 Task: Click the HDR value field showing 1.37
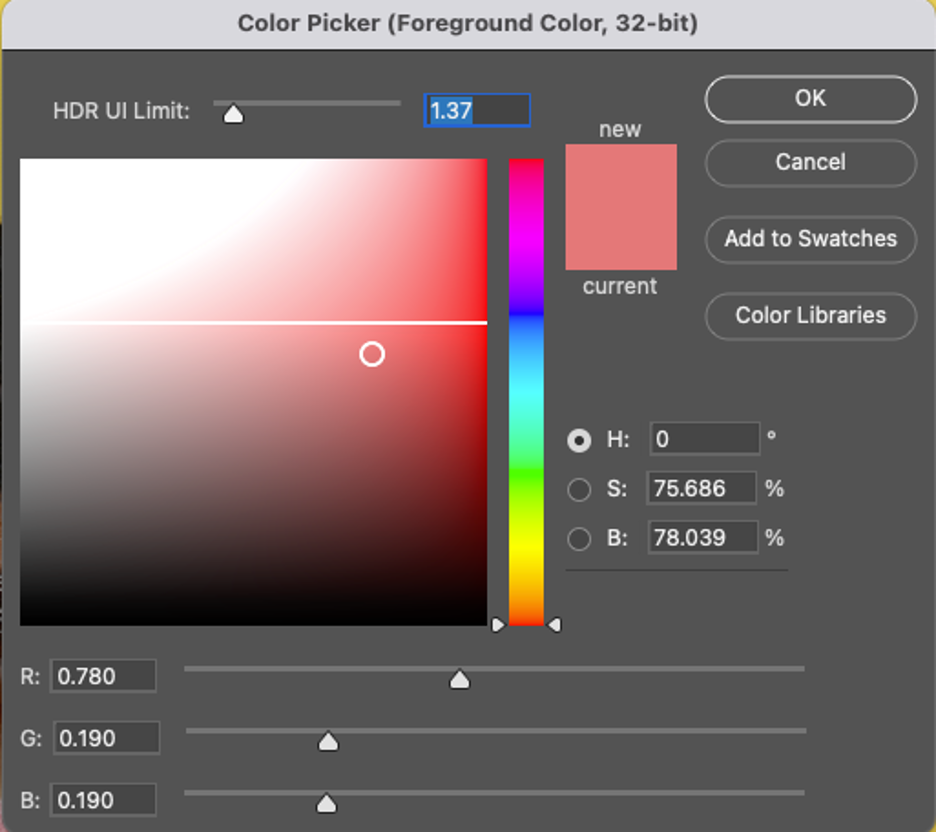477,111
